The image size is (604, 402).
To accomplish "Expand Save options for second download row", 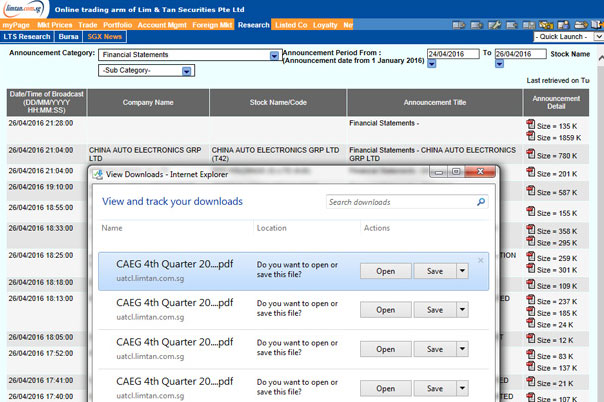I will click(462, 310).
